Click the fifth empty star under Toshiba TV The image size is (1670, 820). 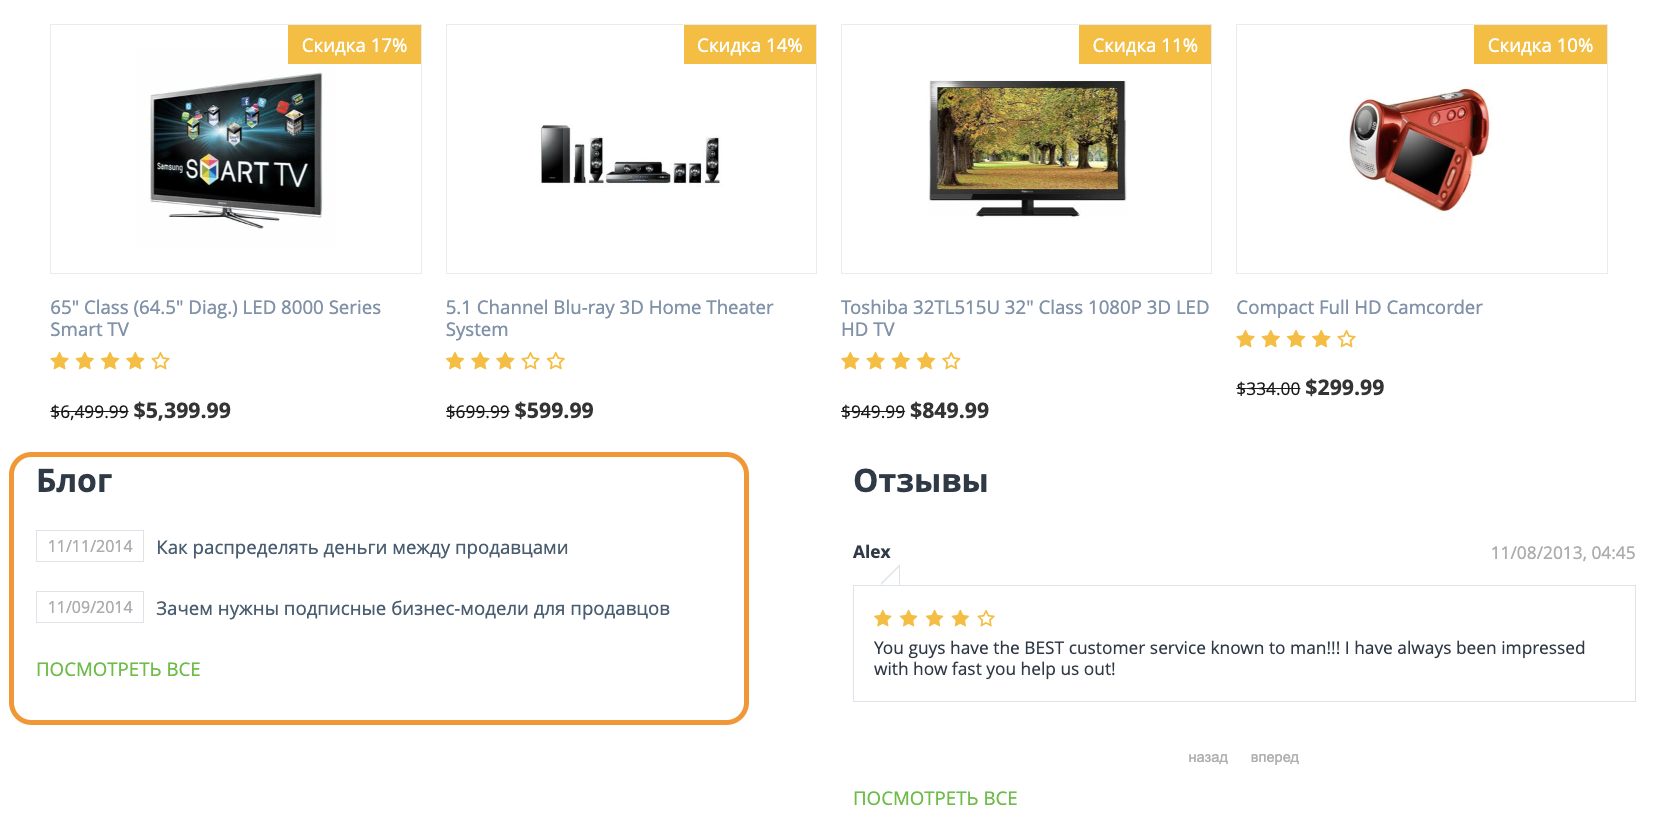coord(951,361)
